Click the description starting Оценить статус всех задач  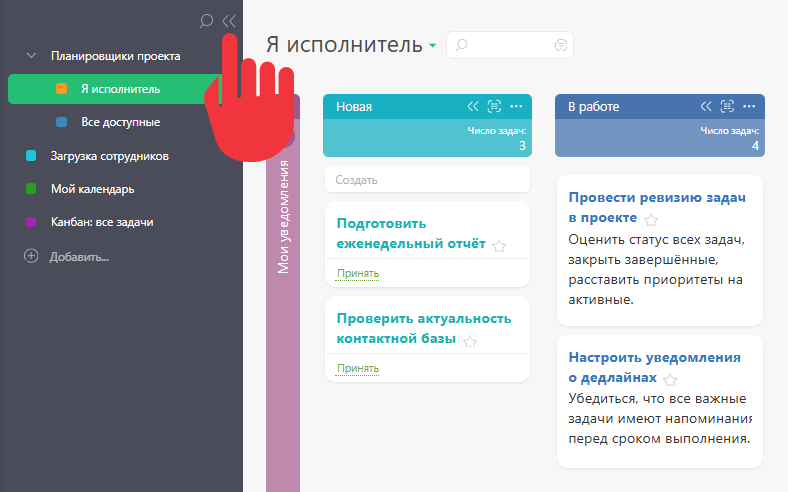(x=656, y=269)
